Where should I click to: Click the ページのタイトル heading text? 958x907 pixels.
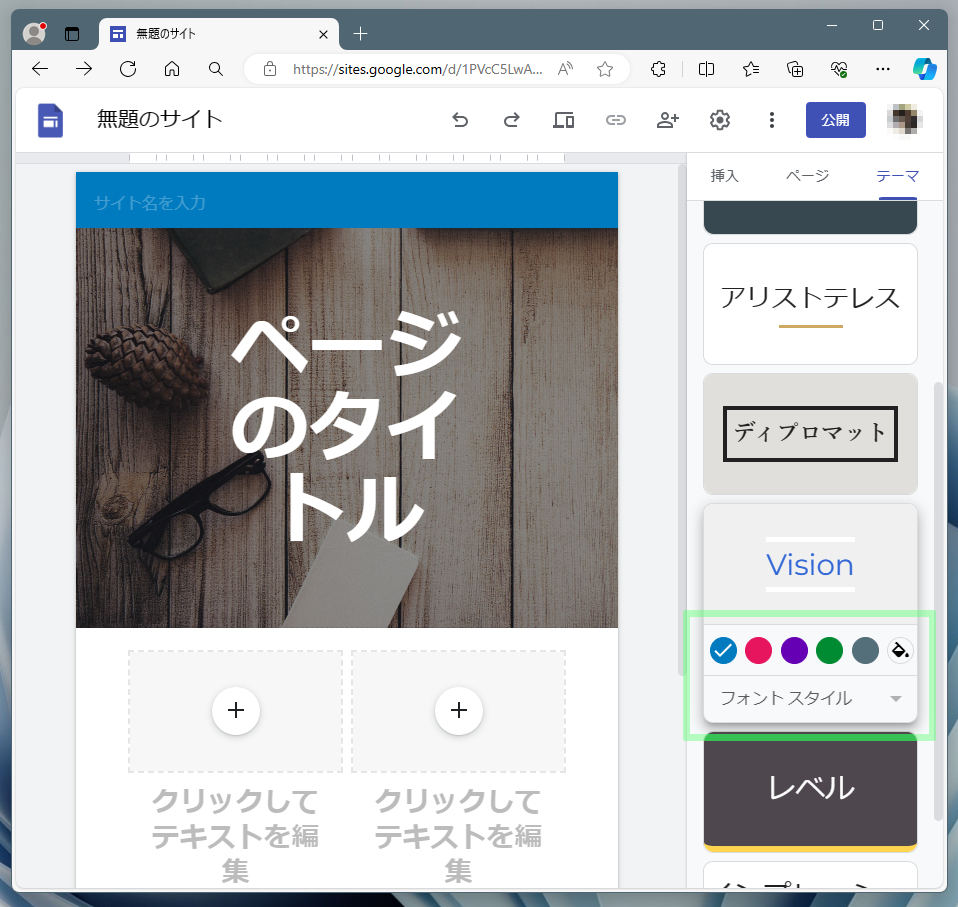346,426
